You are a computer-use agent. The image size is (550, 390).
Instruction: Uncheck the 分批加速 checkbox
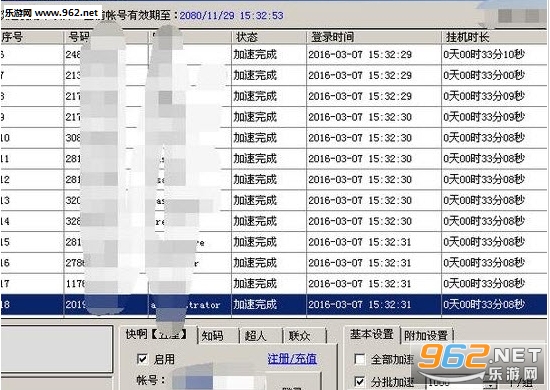pos(360,382)
